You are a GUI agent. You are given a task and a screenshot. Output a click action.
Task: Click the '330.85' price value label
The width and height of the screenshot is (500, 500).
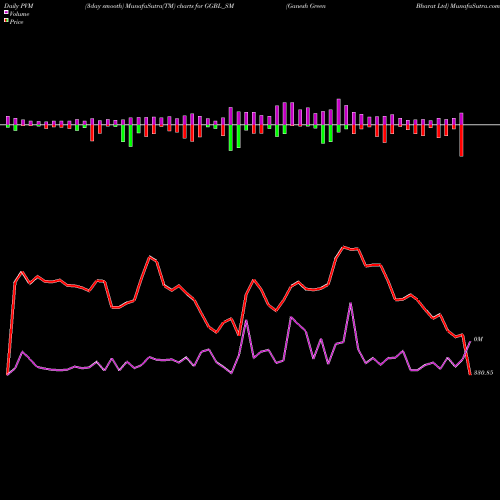[483, 373]
